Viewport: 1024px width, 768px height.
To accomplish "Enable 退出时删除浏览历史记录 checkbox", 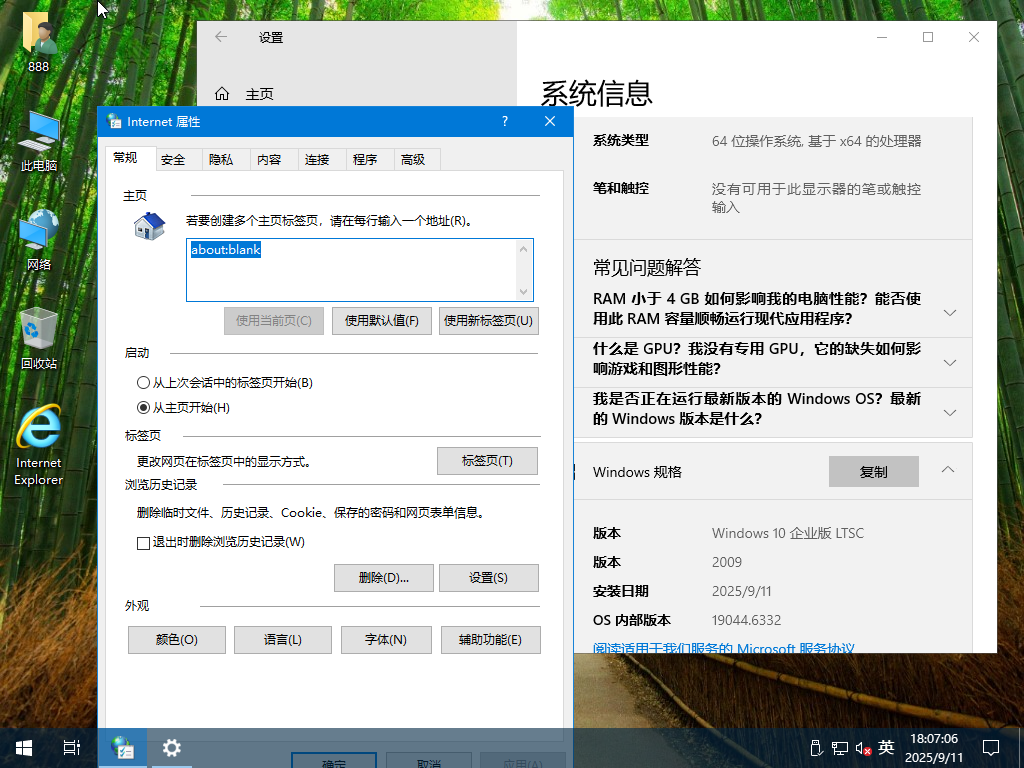I will (x=141, y=543).
